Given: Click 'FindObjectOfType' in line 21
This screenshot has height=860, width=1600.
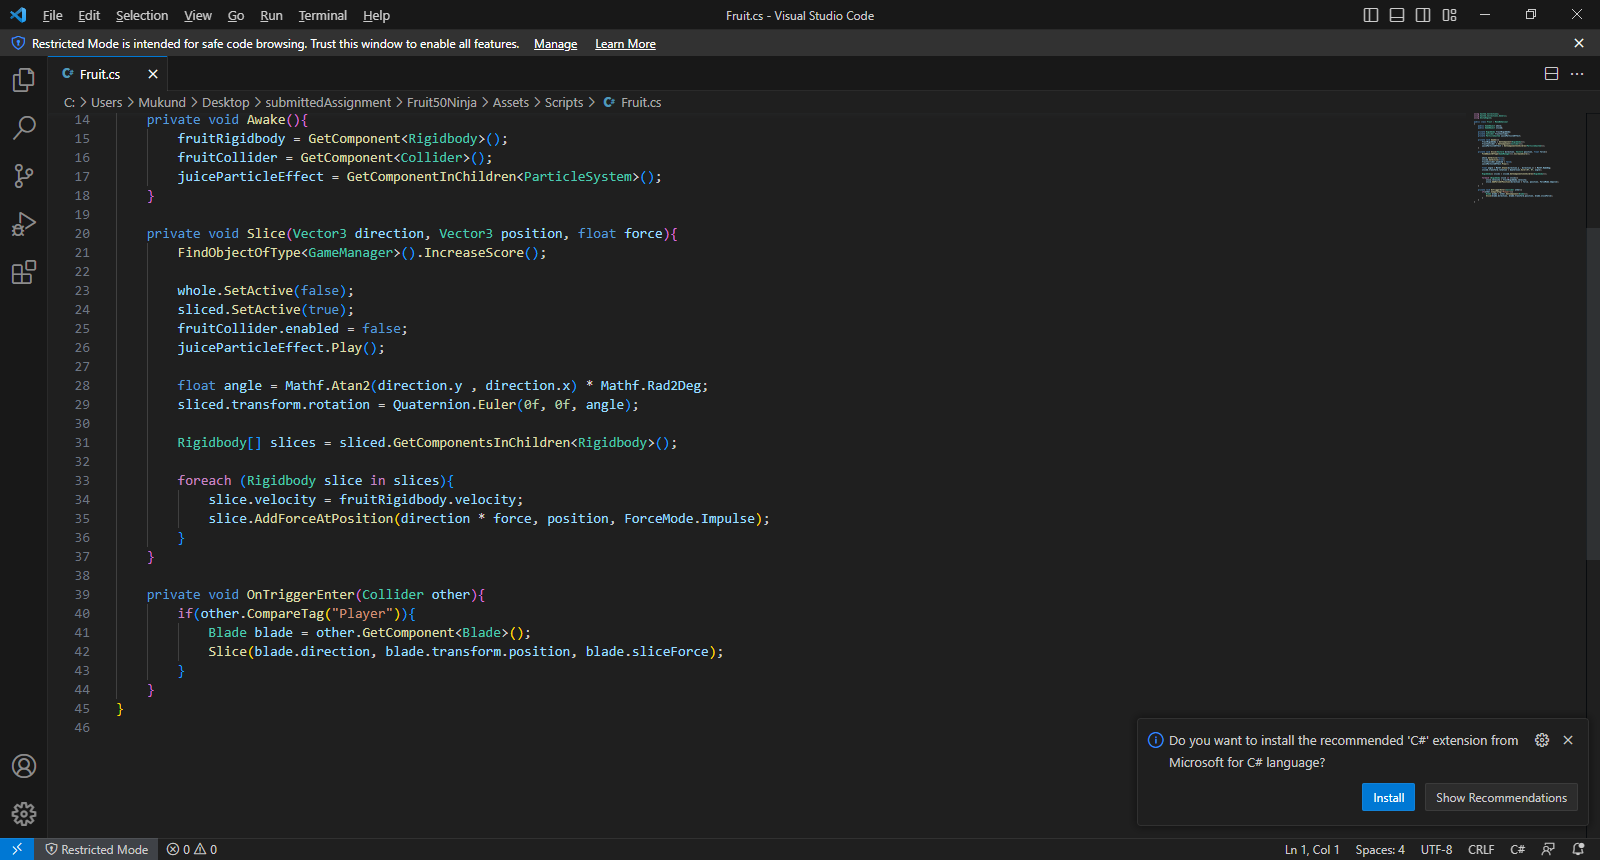Looking at the screenshot, I should click(x=239, y=252).
